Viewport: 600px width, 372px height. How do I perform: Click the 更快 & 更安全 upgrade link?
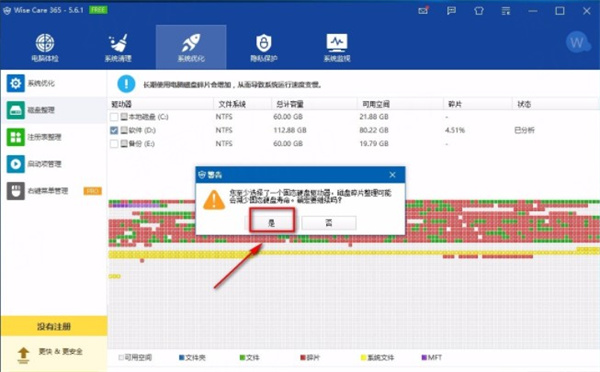60,351
